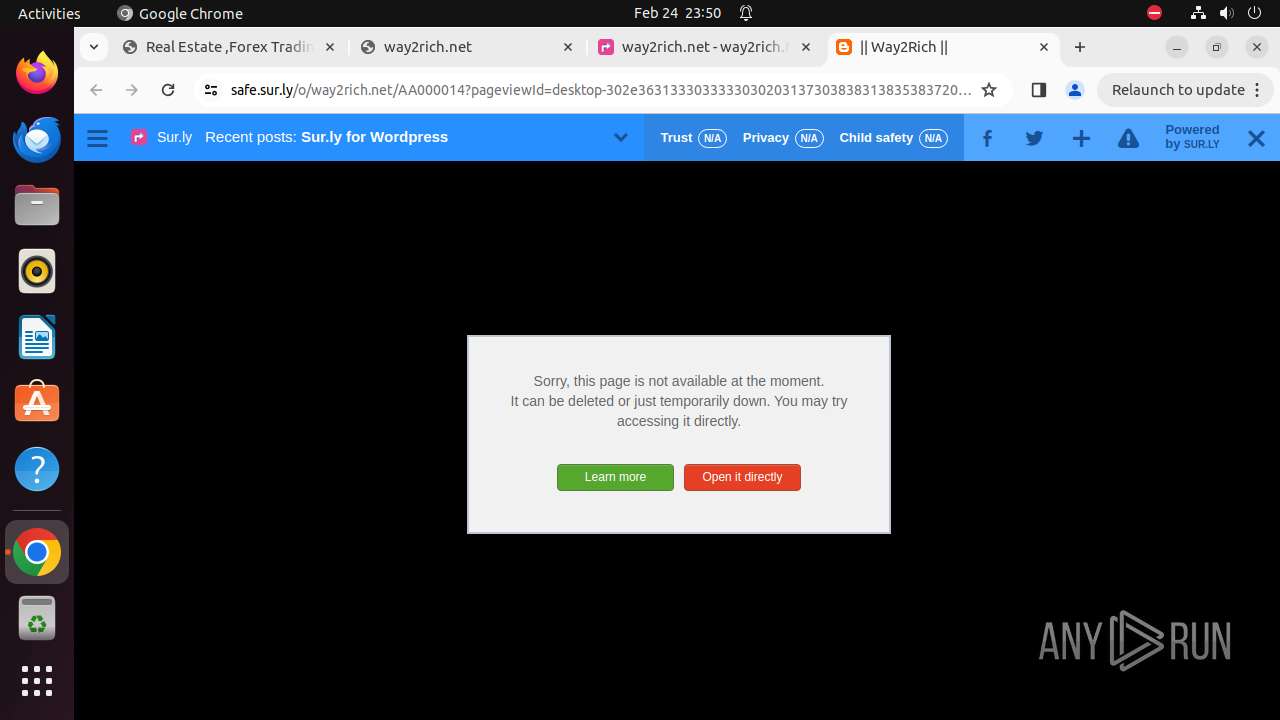Click the red do-not-disturb tray indicator

[x=1154, y=13]
